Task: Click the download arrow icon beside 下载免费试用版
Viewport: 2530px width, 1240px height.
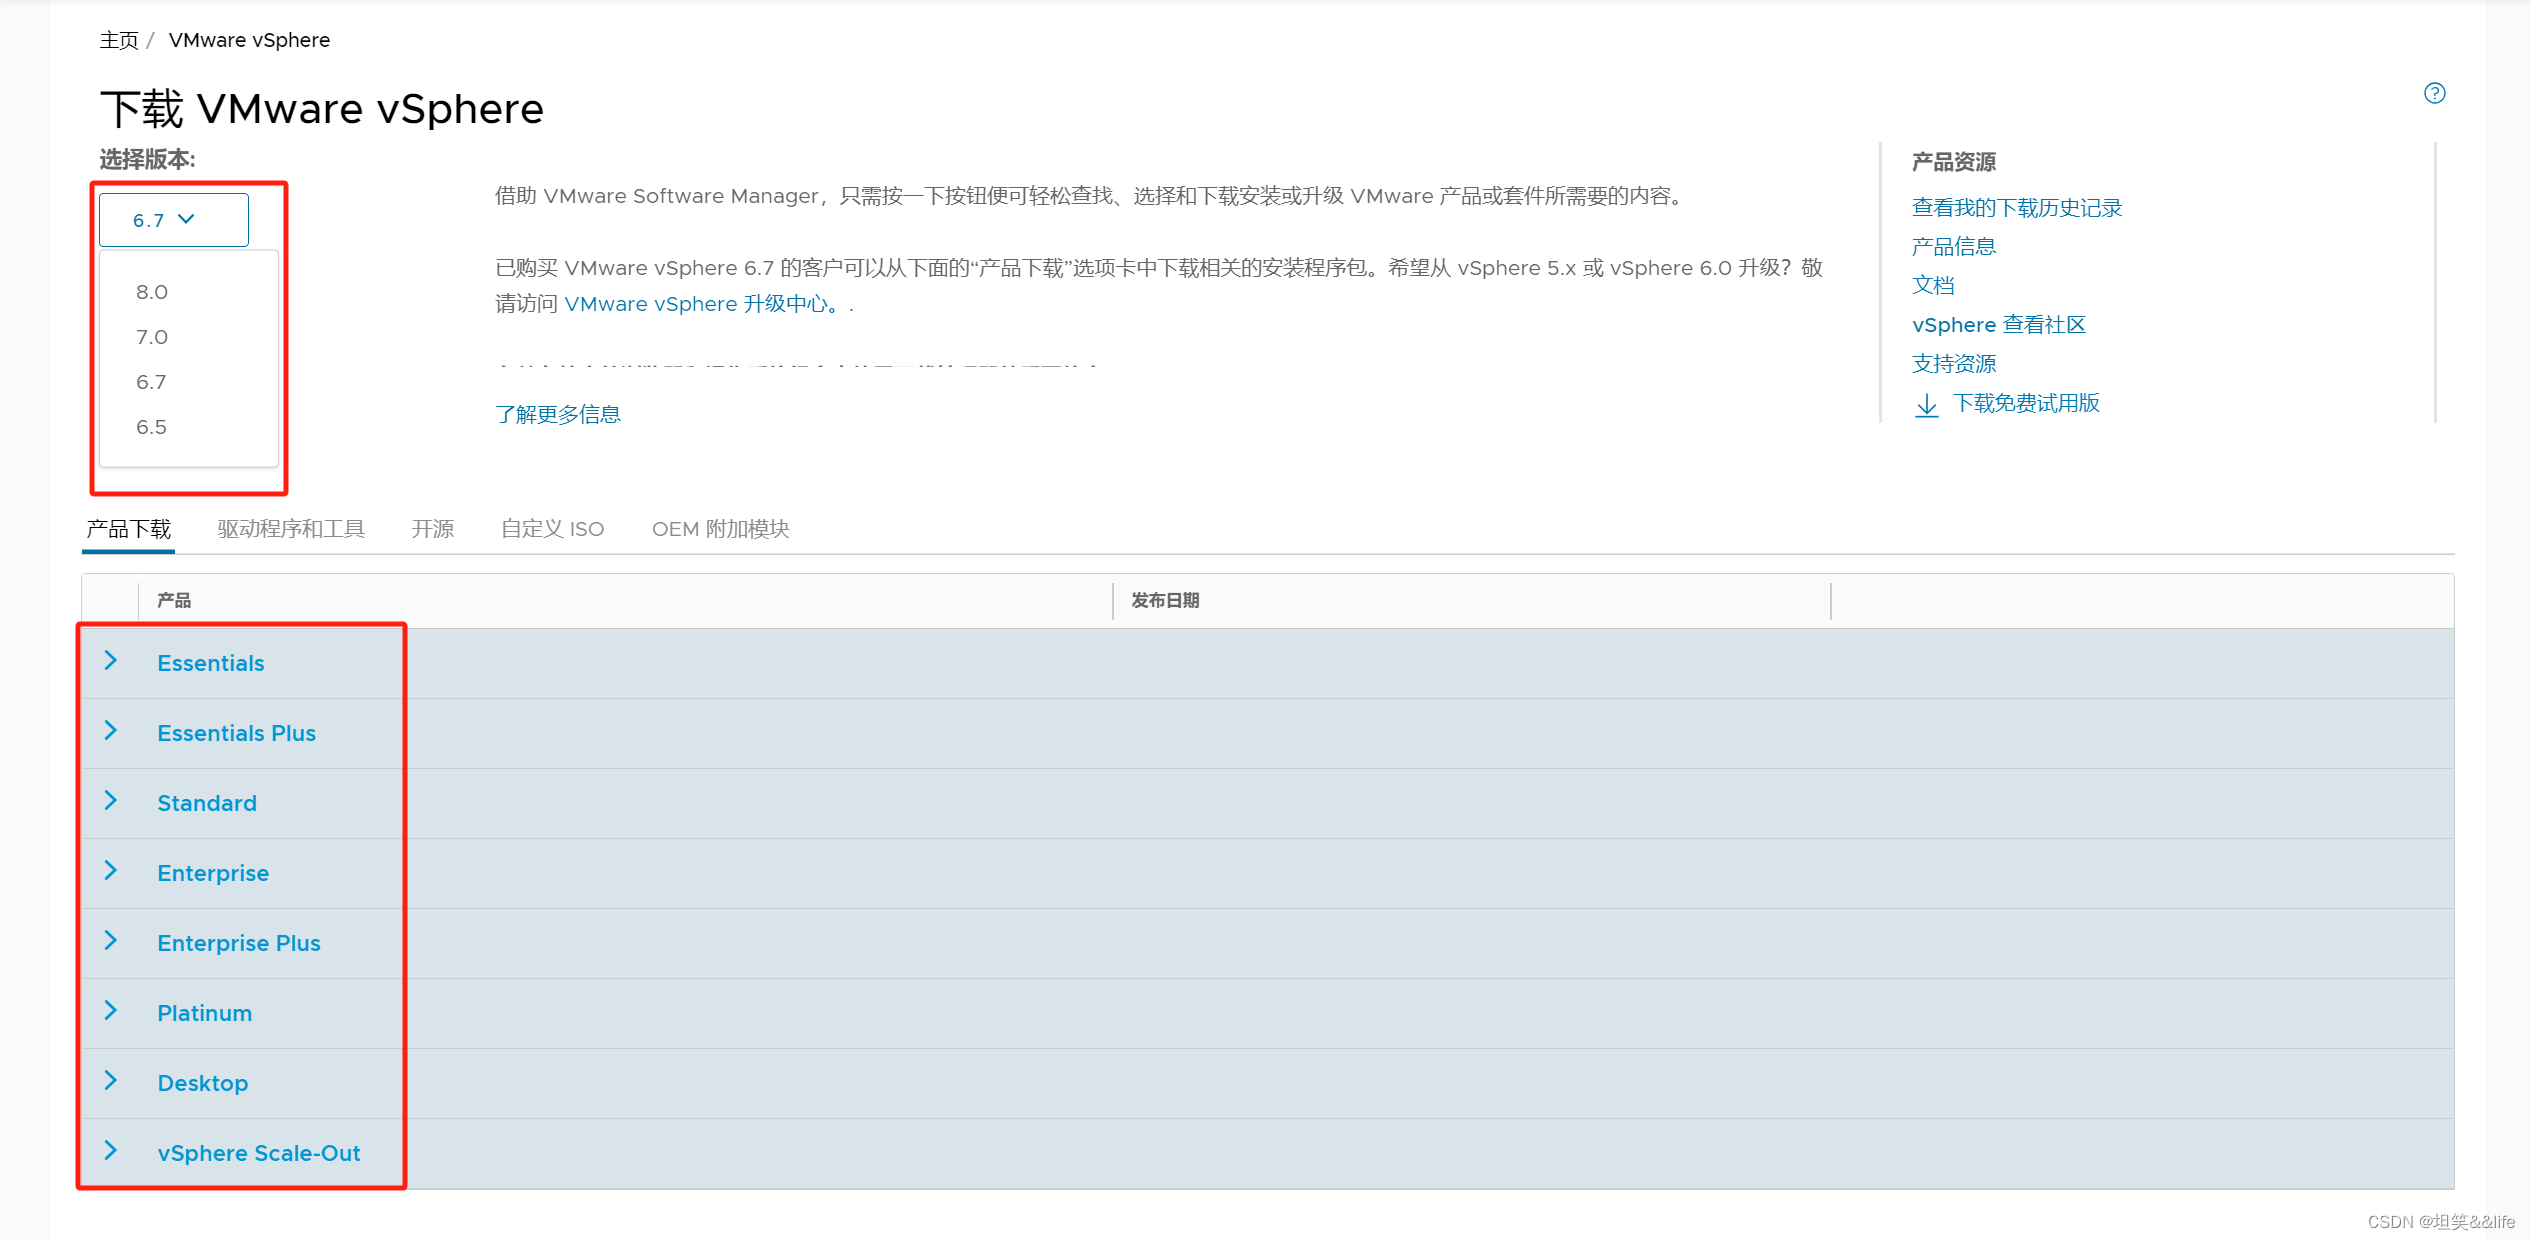Action: pyautogui.click(x=1926, y=404)
